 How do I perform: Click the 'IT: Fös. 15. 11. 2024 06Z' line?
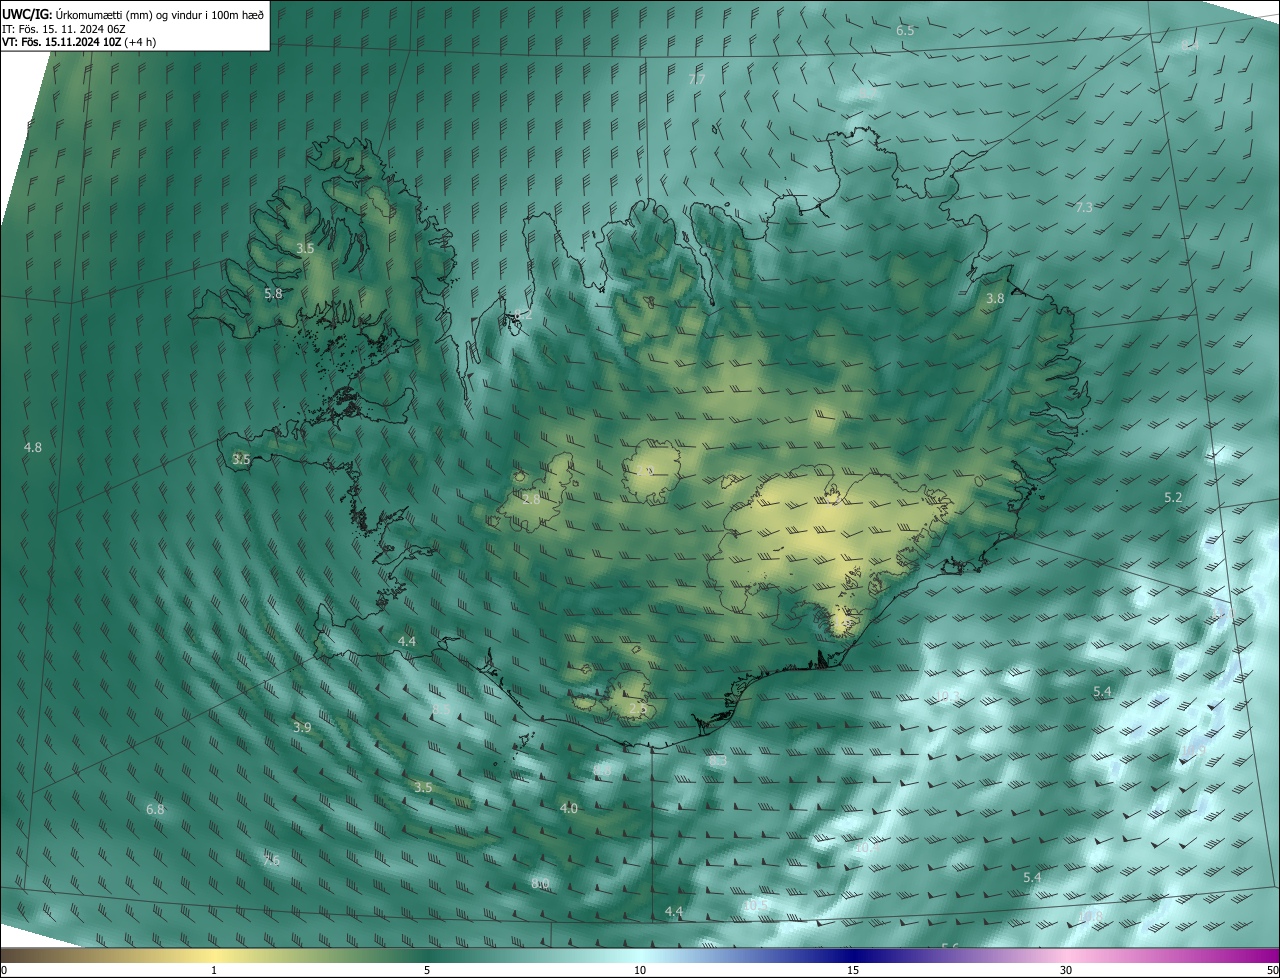[x=64, y=28]
